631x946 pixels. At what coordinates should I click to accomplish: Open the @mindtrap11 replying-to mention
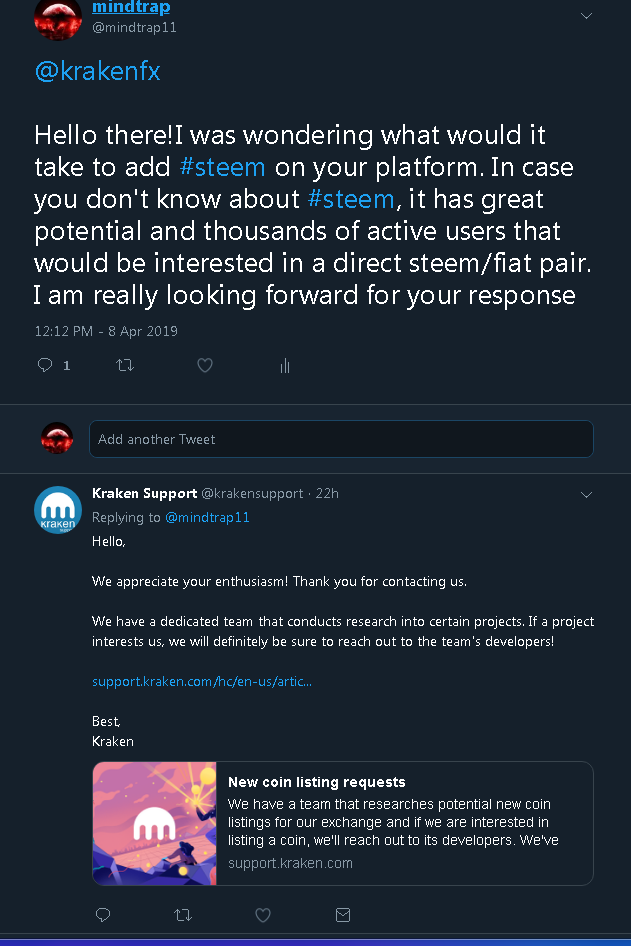[x=207, y=518]
